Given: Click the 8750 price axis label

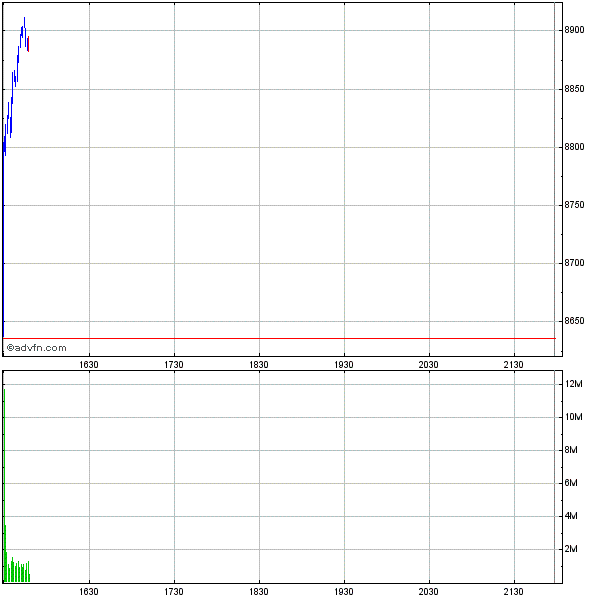Looking at the screenshot, I should coord(574,205).
